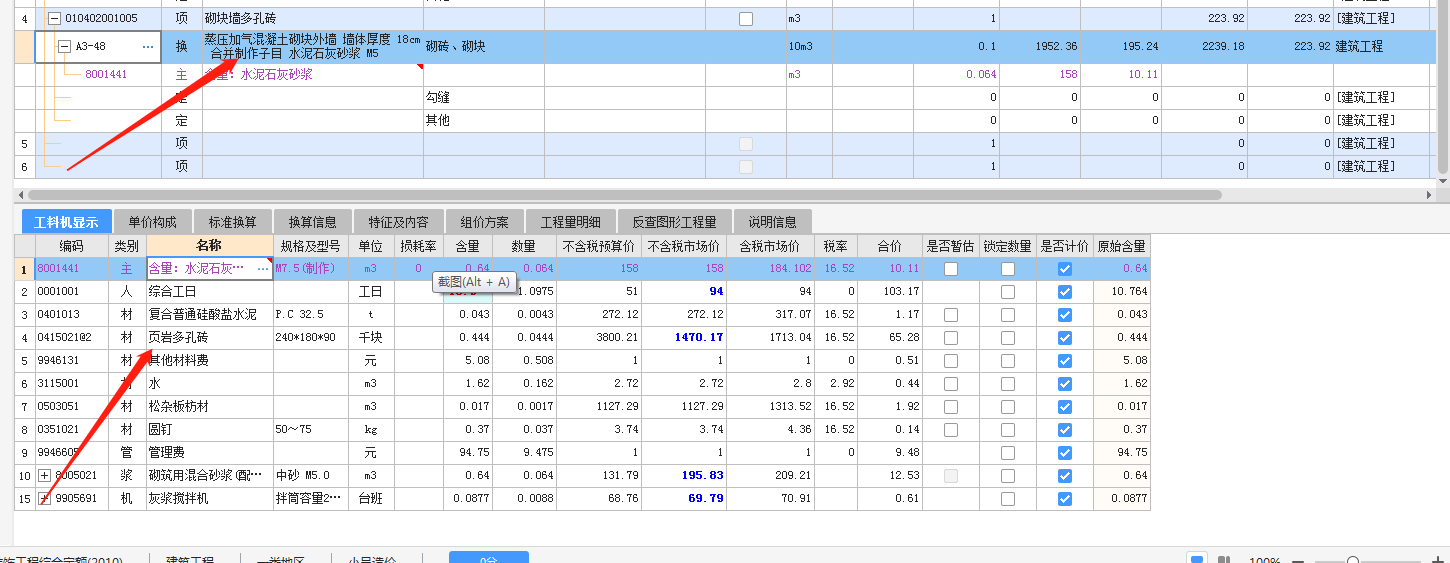This screenshot has width=1450, height=563.
Task: Select the 1470.17 market price cell
Action: pos(684,338)
